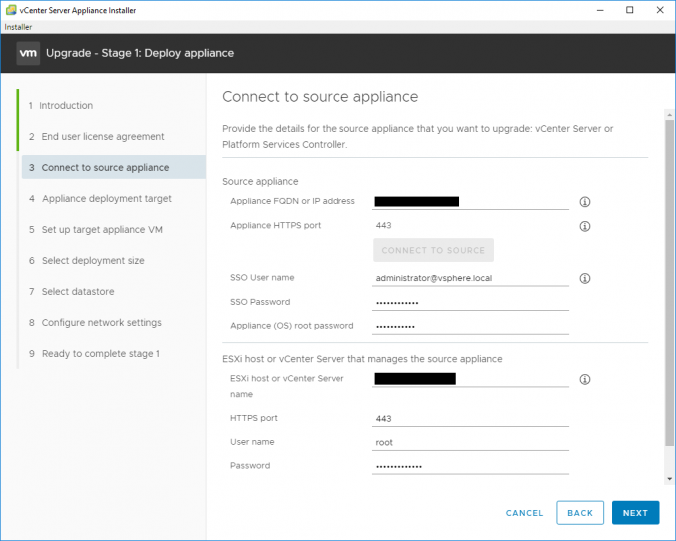Screen dimensions: 676x541
Task: Minimize the installer window
Action: coord(600,10)
